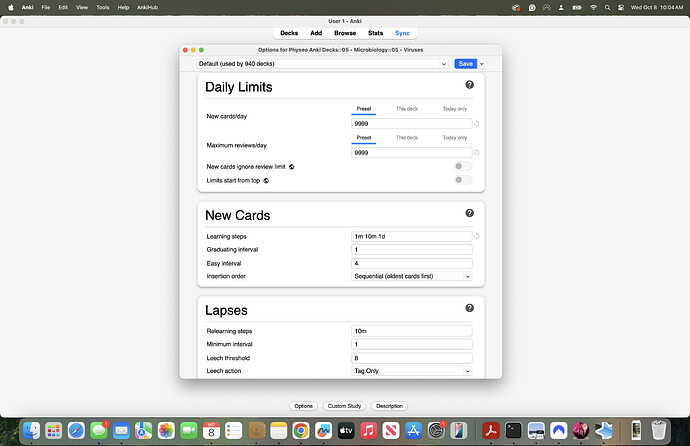Open Reminders app in the dock
This screenshot has width=690, height=446.
click(234, 431)
